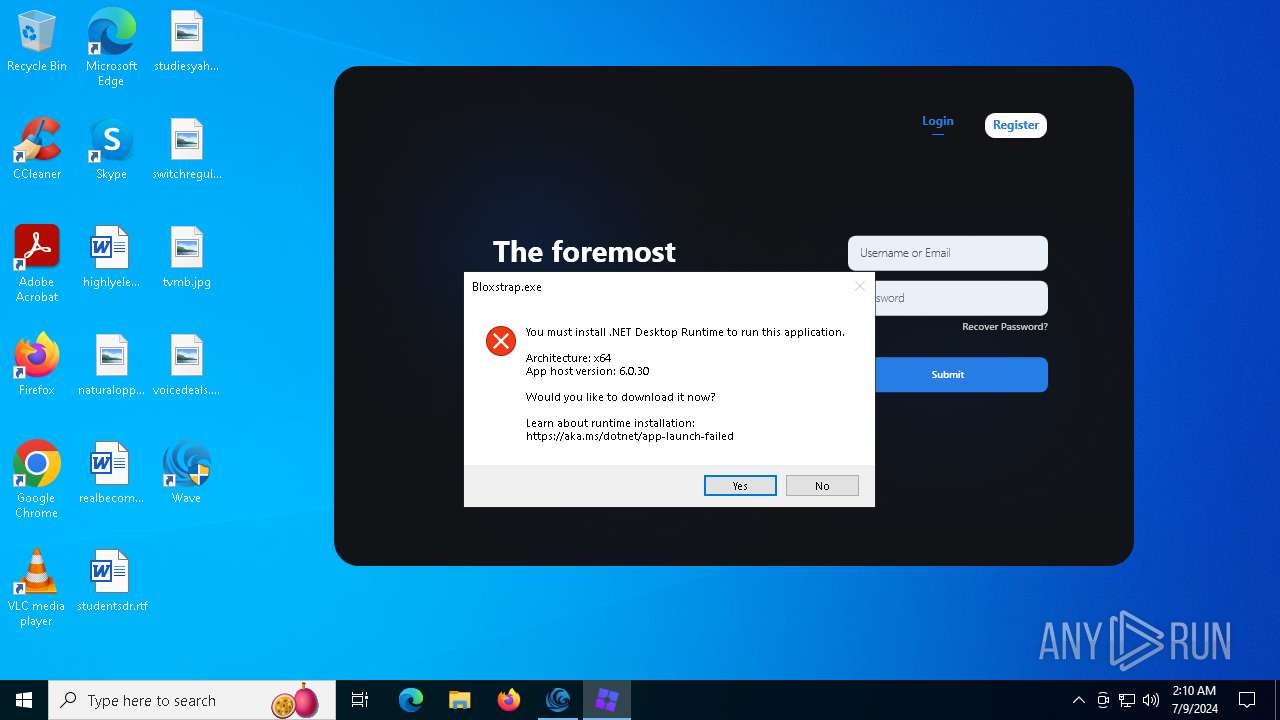The width and height of the screenshot is (1280, 720).
Task: Select the studentsdr.rtf document
Action: (111, 582)
